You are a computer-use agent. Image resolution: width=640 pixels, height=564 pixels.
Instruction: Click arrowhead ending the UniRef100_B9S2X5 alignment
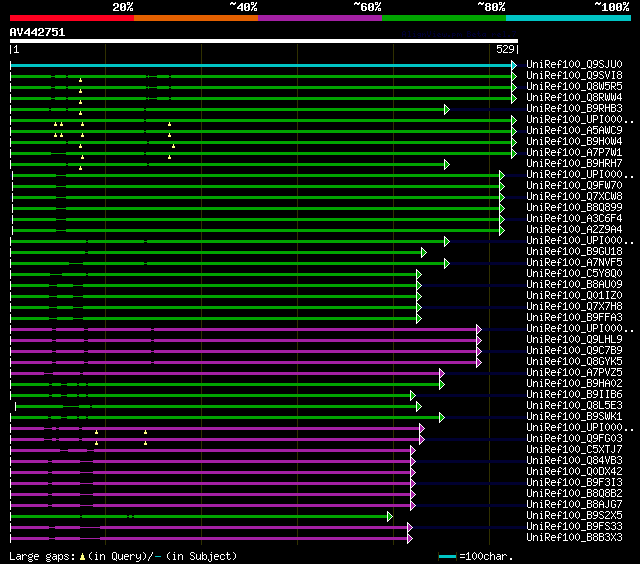(x=390, y=517)
